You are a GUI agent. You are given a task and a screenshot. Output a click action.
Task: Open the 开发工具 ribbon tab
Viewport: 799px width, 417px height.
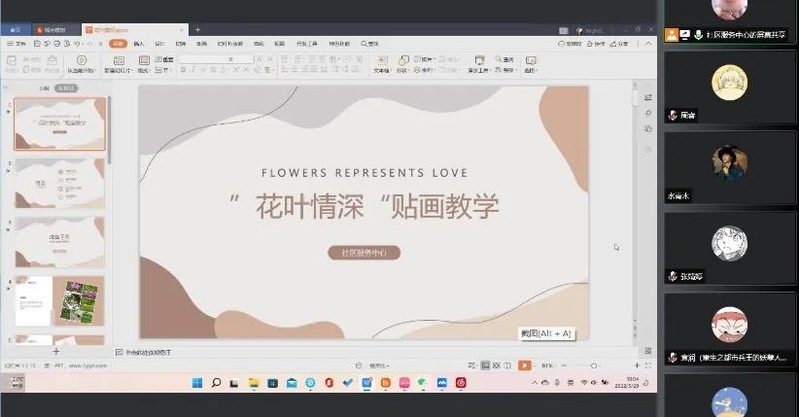(307, 44)
